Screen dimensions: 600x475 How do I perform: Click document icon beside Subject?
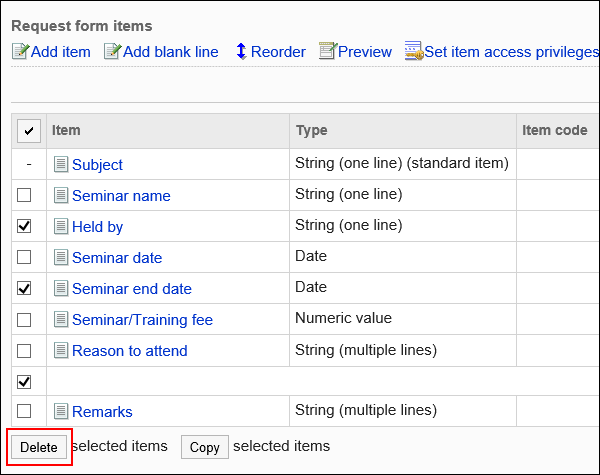tap(61, 165)
